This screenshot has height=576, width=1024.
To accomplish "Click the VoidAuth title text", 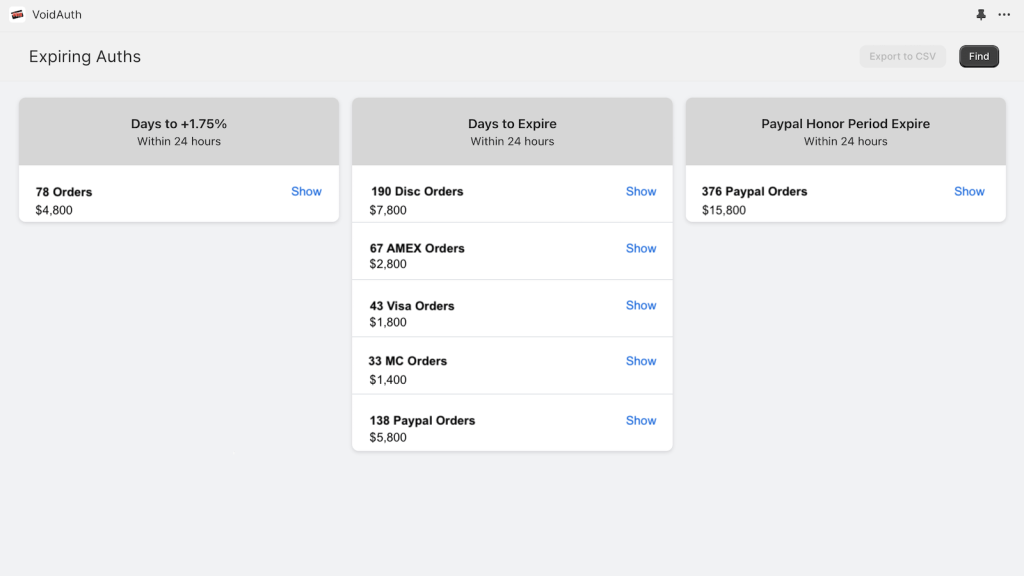I will point(57,15).
